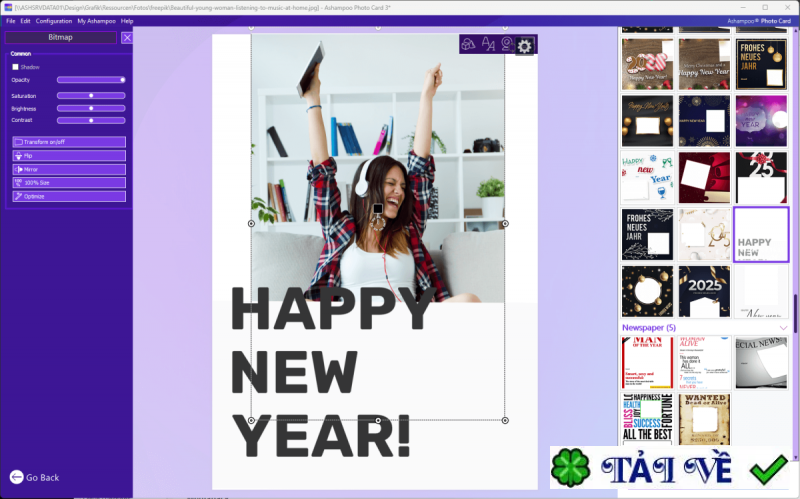Viewport: 800px width, 499px height.
Task: Adjust the Saturation slider
Action: 91,95
